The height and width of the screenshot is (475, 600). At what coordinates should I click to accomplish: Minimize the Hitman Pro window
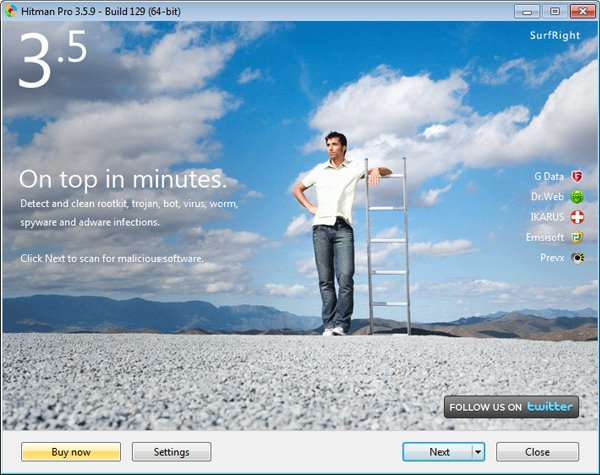pos(527,11)
